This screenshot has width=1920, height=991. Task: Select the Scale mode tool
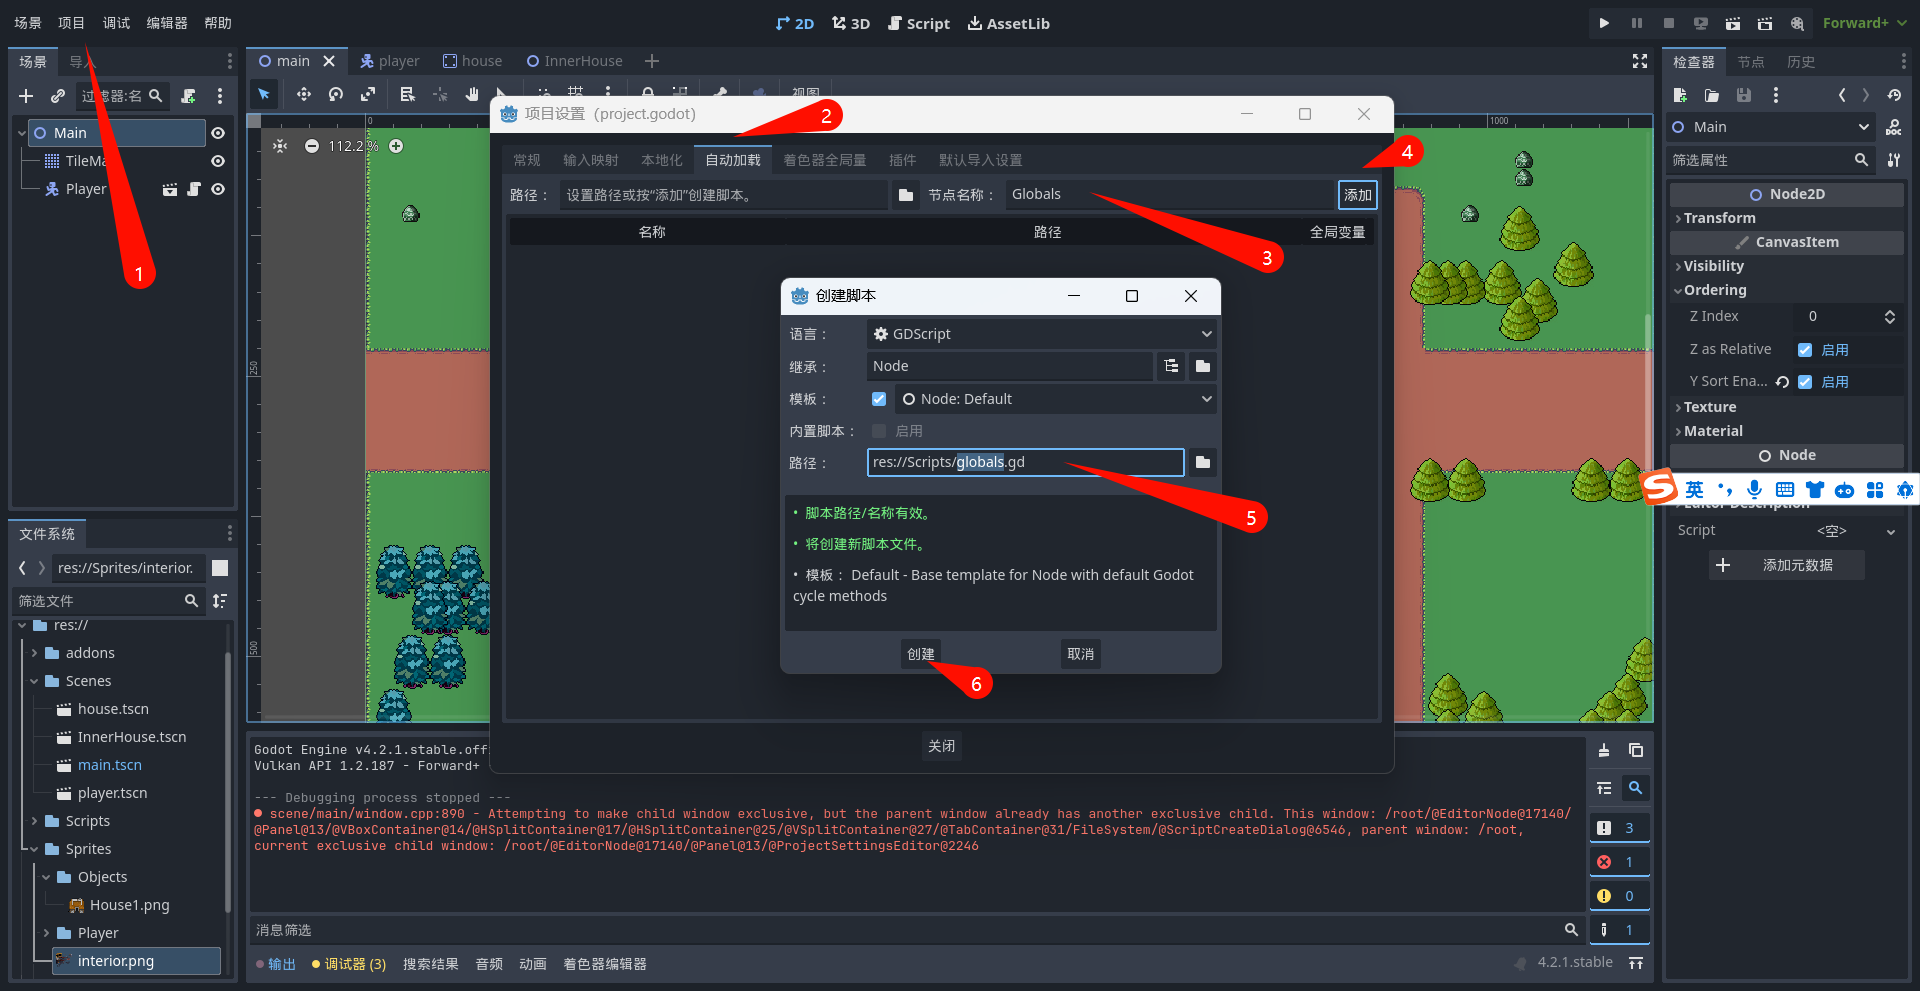[368, 94]
